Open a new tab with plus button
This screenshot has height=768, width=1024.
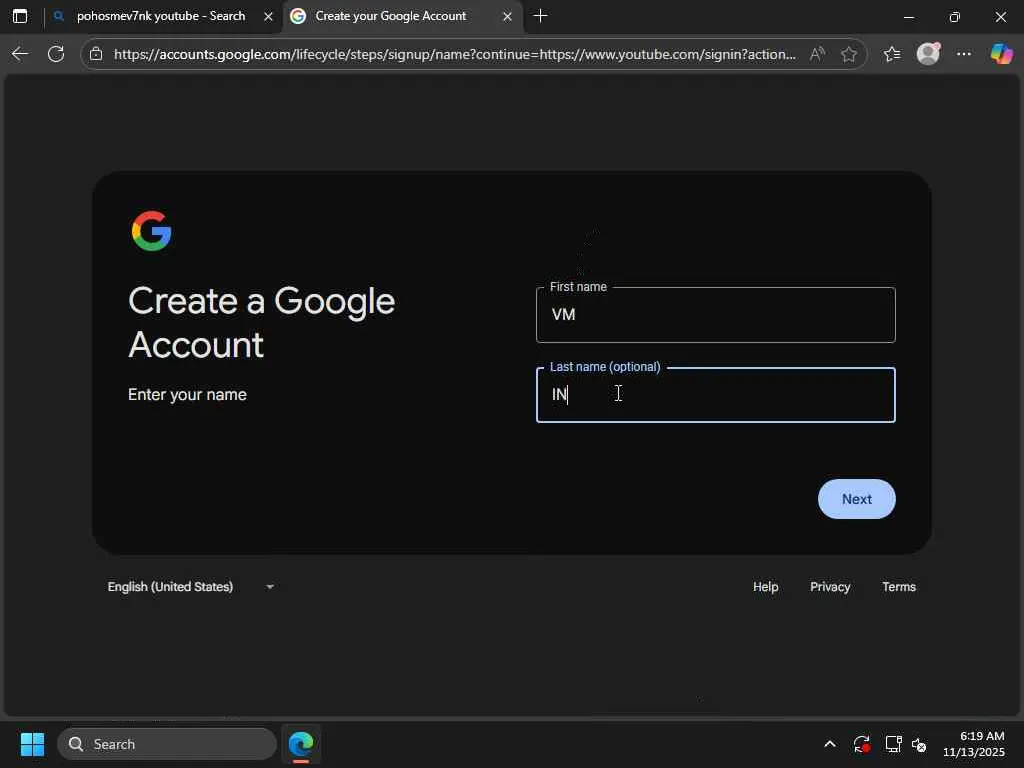(540, 16)
